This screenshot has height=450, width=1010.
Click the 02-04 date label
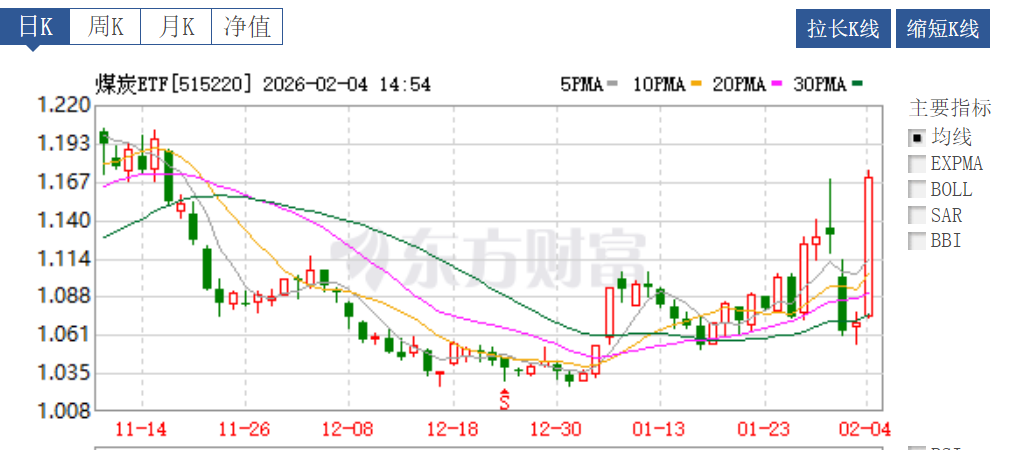tap(867, 429)
